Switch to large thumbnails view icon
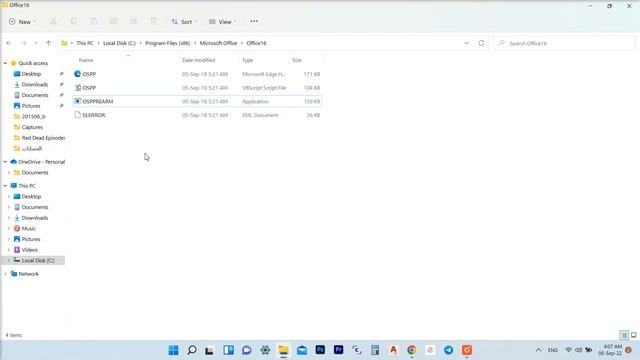Screen dimensions: 640x360 (633, 335)
